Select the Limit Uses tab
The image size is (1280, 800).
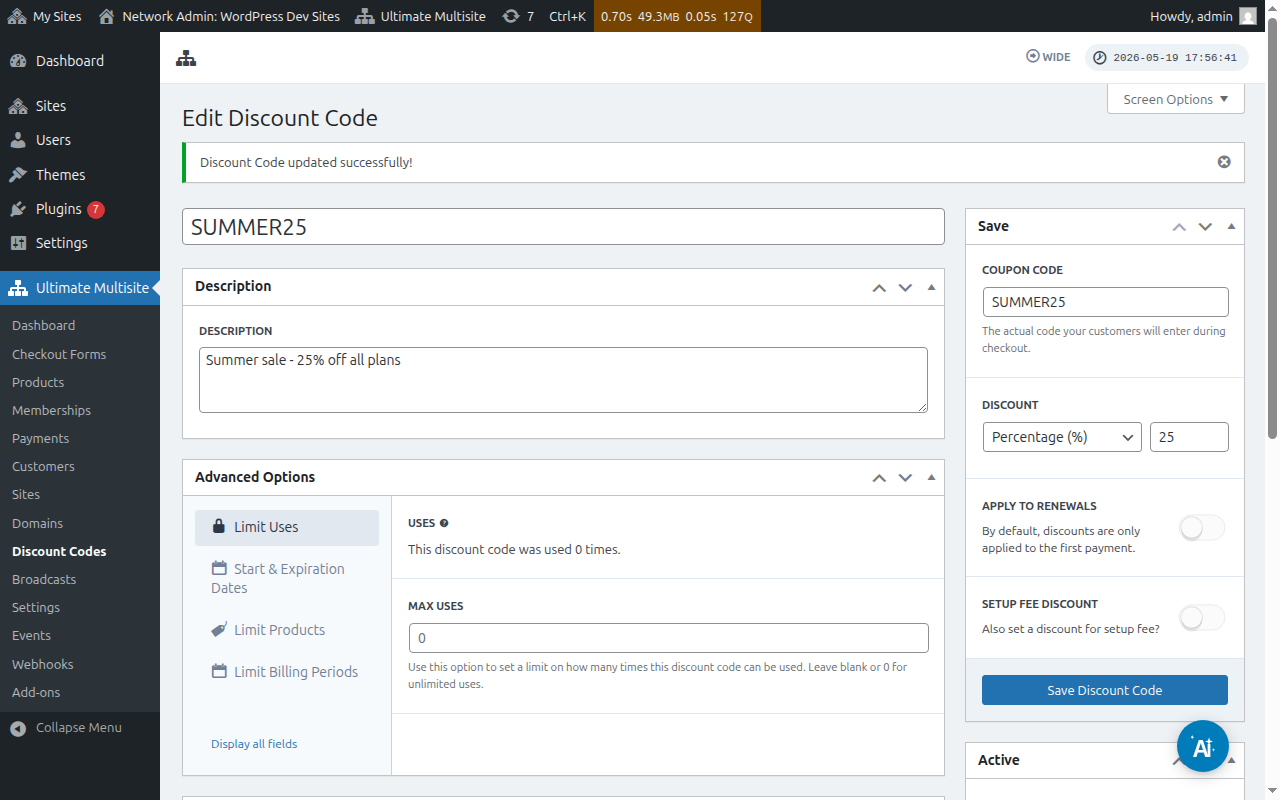(x=287, y=528)
